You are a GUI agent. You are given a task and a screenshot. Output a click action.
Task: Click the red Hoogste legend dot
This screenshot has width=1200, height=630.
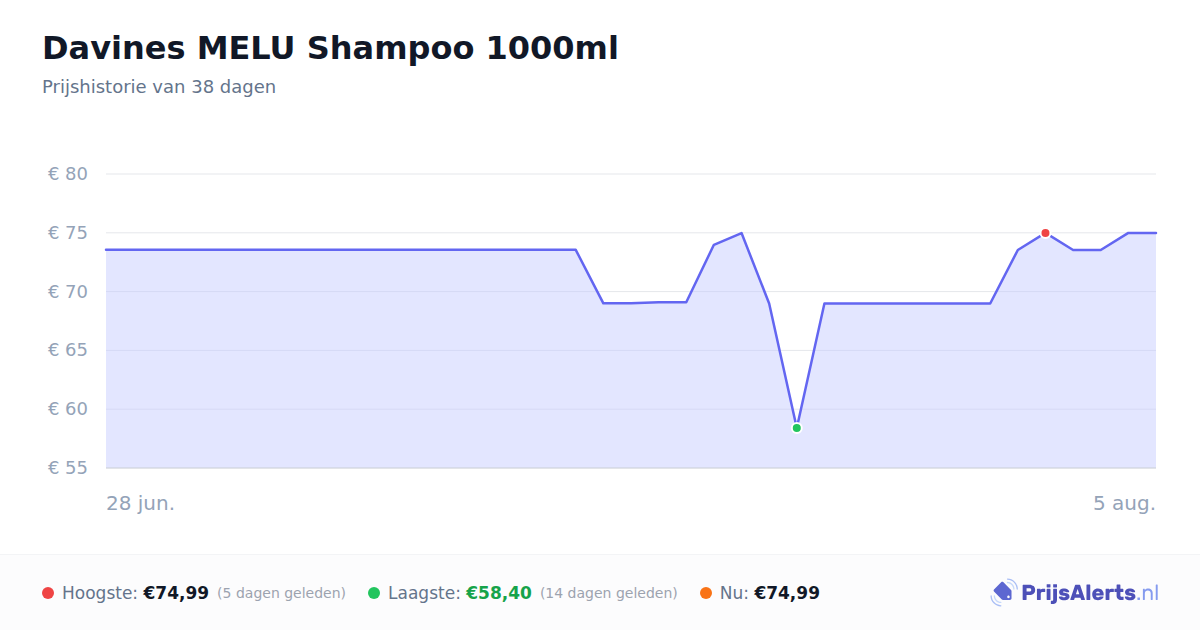[x=48, y=593]
